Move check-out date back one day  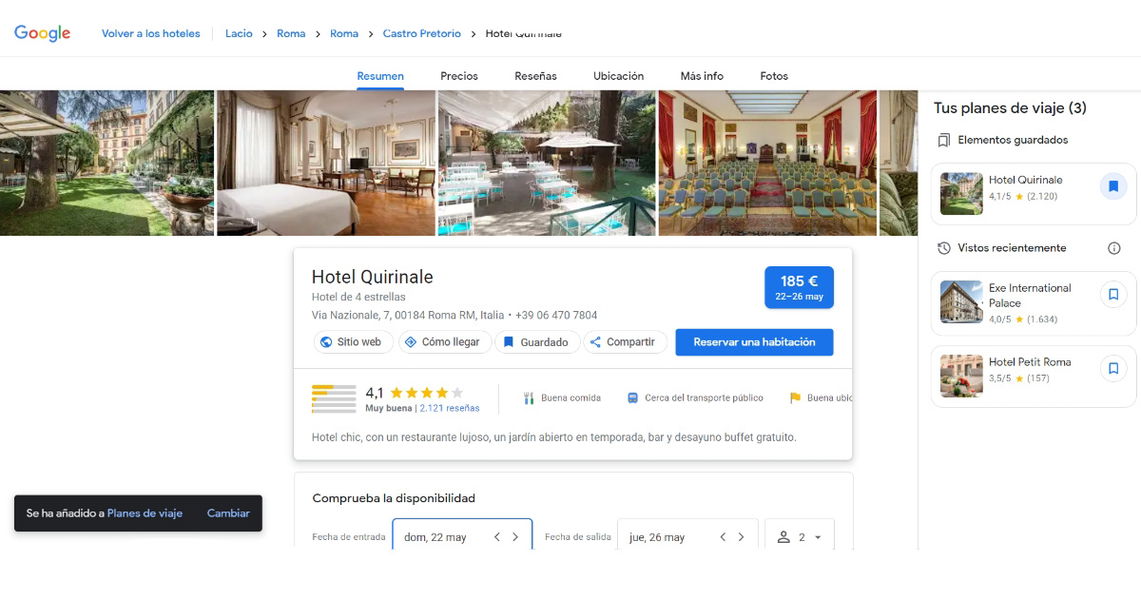click(x=723, y=537)
